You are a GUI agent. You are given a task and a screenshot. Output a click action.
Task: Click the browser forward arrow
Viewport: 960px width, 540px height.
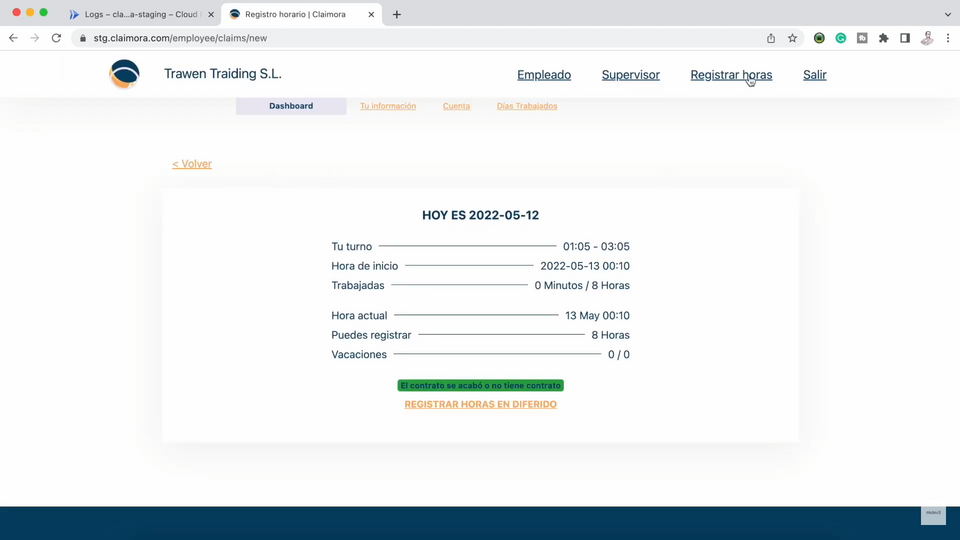[35, 38]
